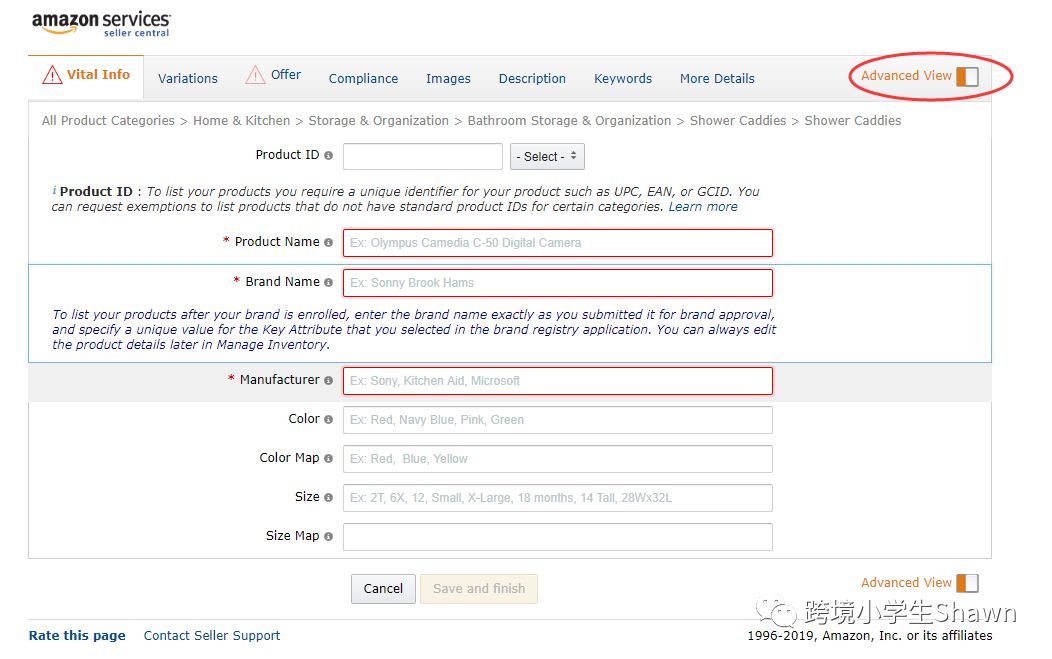The width and height of the screenshot is (1052, 659).
Task: Click the Cancel button
Action: (383, 589)
